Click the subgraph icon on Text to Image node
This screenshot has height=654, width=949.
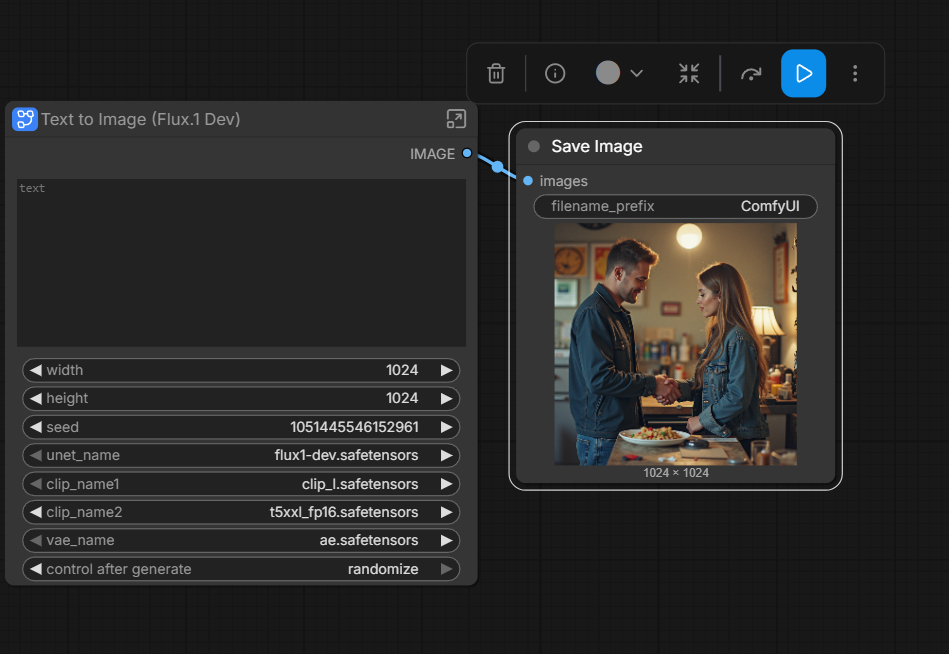[x=25, y=119]
